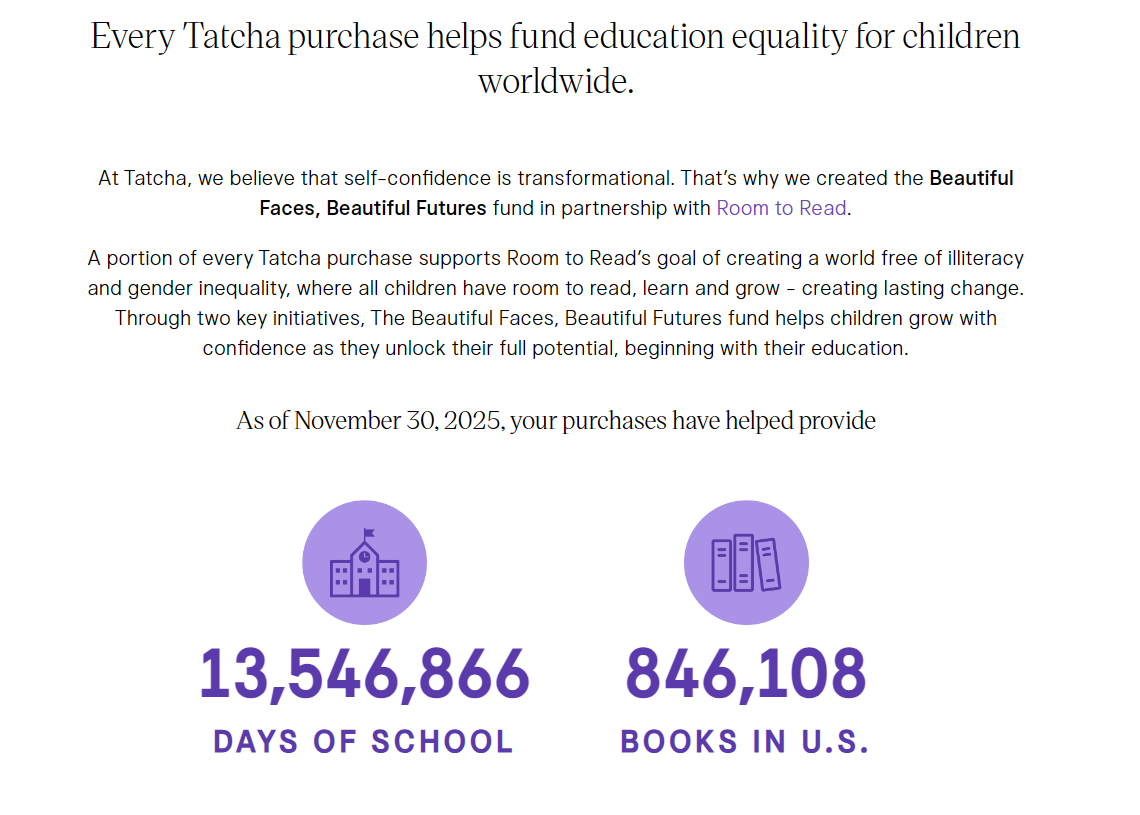The height and width of the screenshot is (815, 1140).
Task: Click the 846,108 books number
Action: coord(746,674)
